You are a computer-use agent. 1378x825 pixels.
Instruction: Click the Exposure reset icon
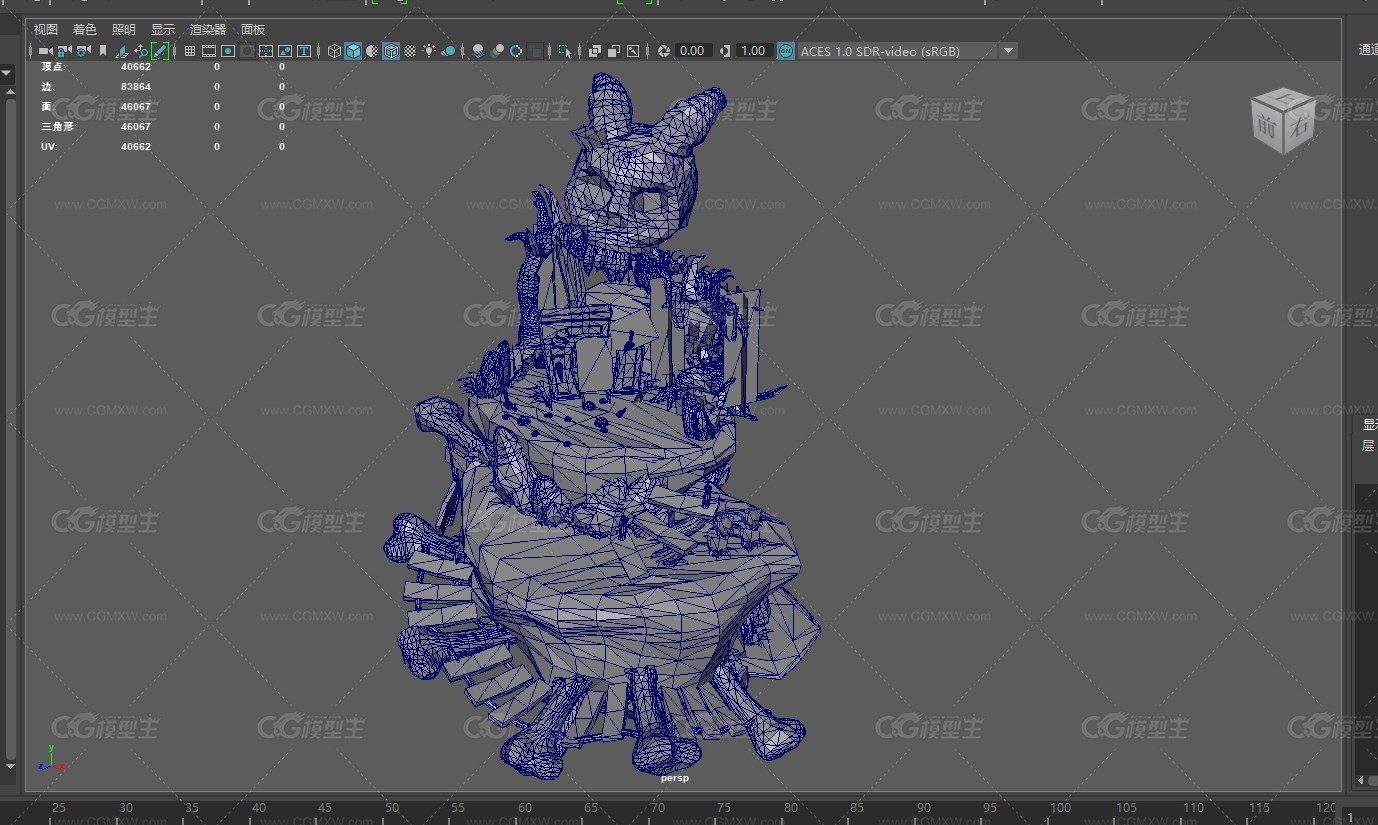pos(663,51)
